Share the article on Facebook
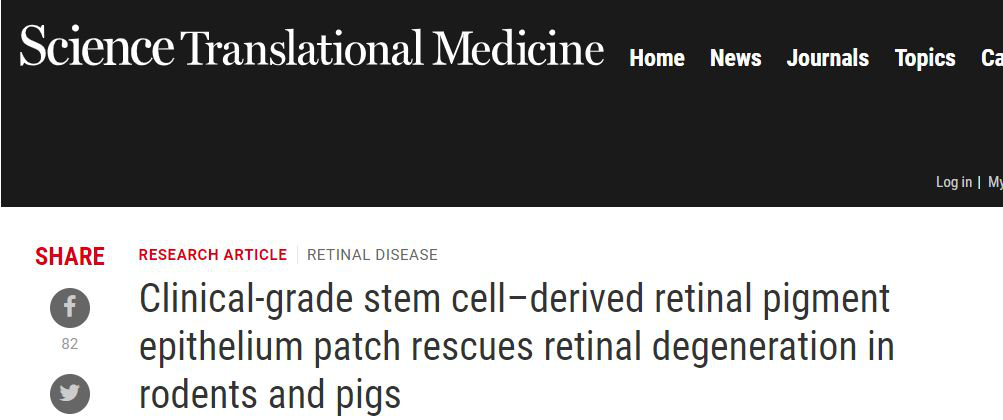 [x=70, y=308]
